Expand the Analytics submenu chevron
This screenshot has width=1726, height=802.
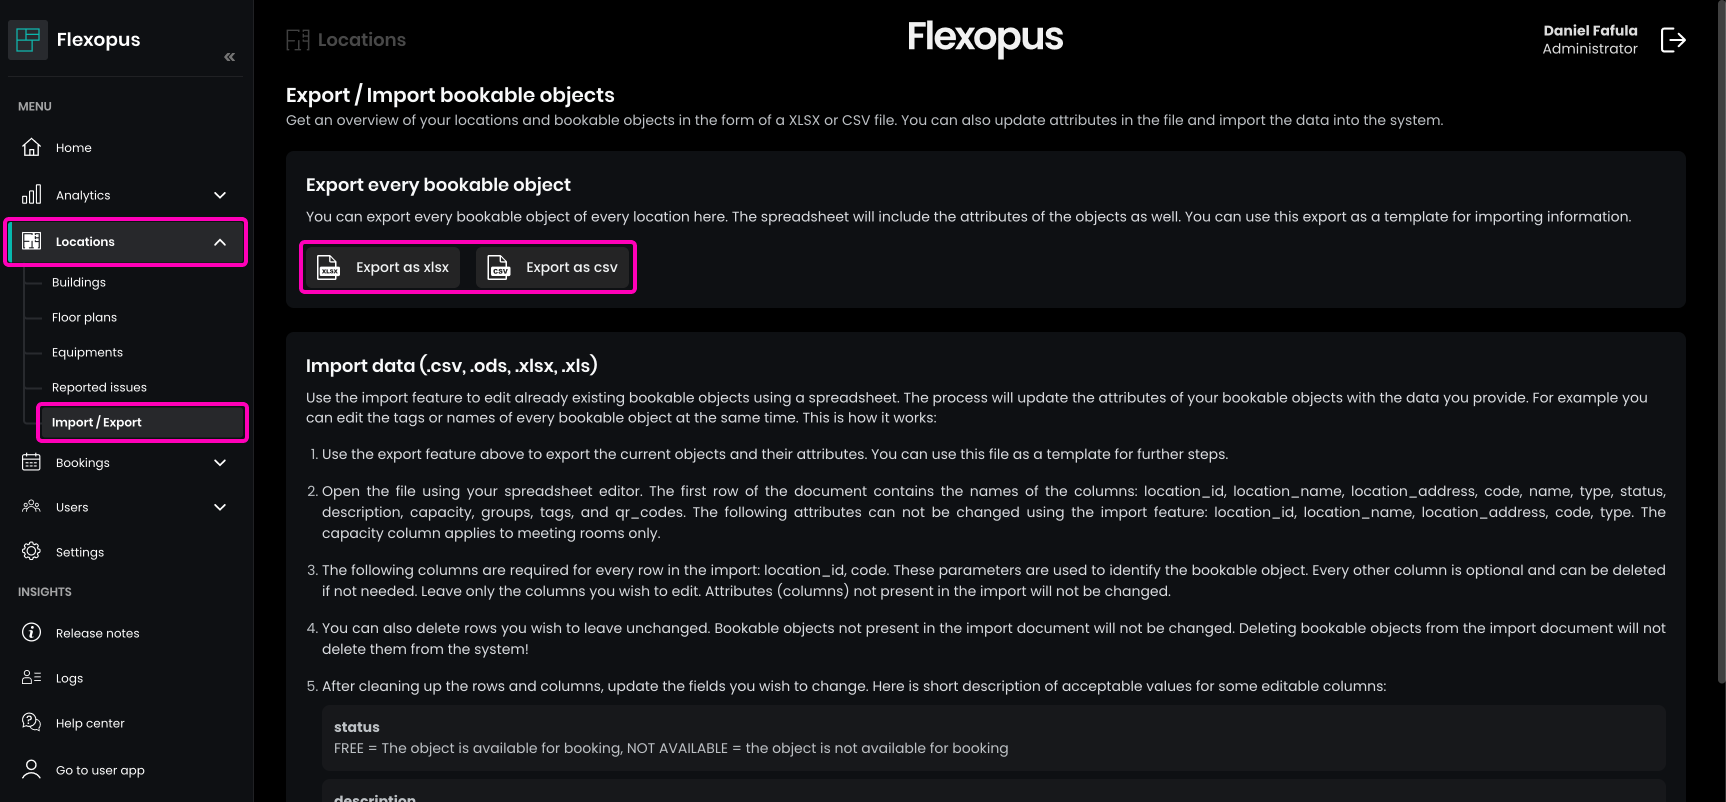[x=220, y=195]
